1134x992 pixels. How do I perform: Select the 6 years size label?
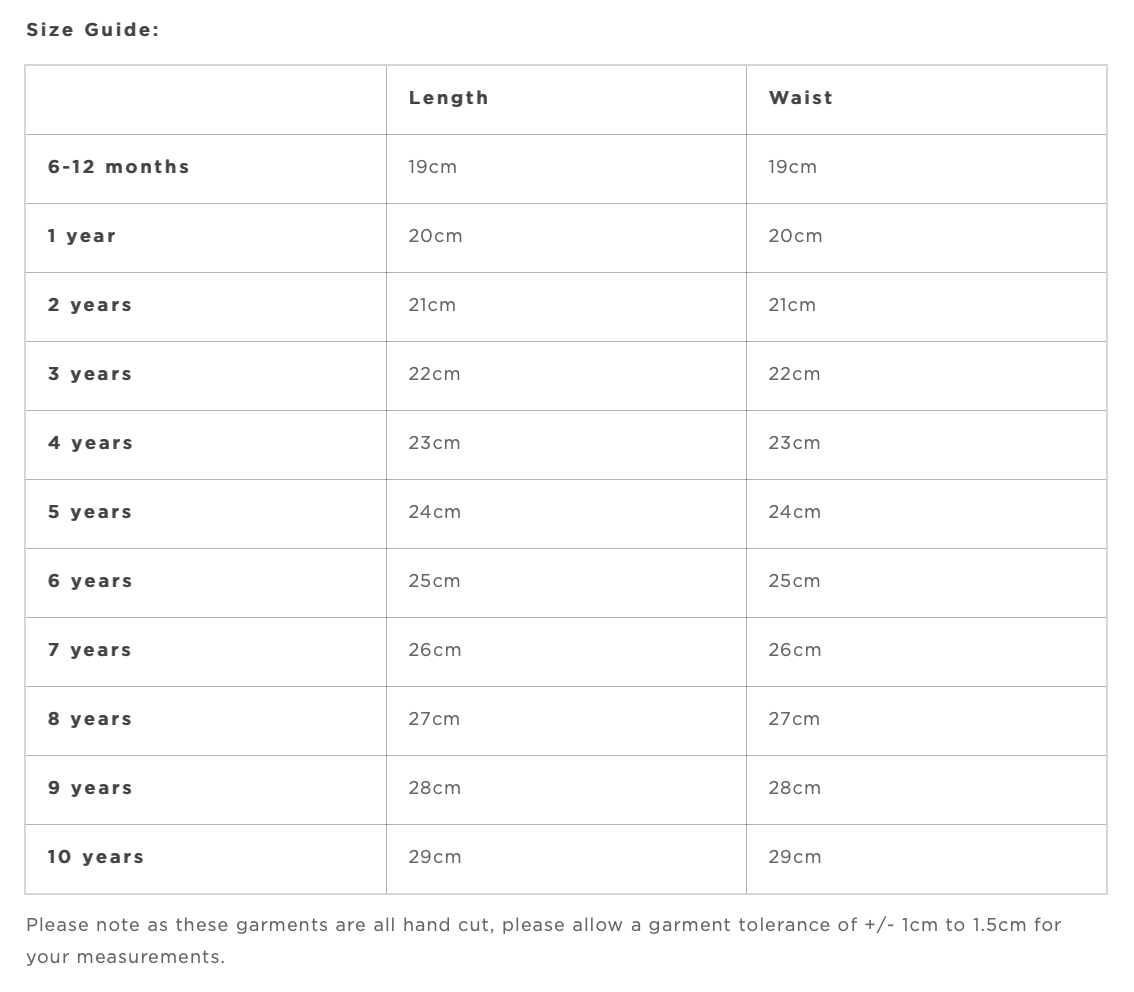coord(90,581)
